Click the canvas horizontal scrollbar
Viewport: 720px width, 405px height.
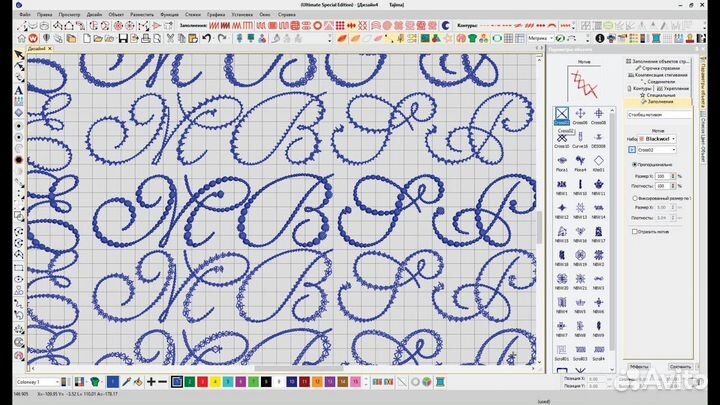298,368
